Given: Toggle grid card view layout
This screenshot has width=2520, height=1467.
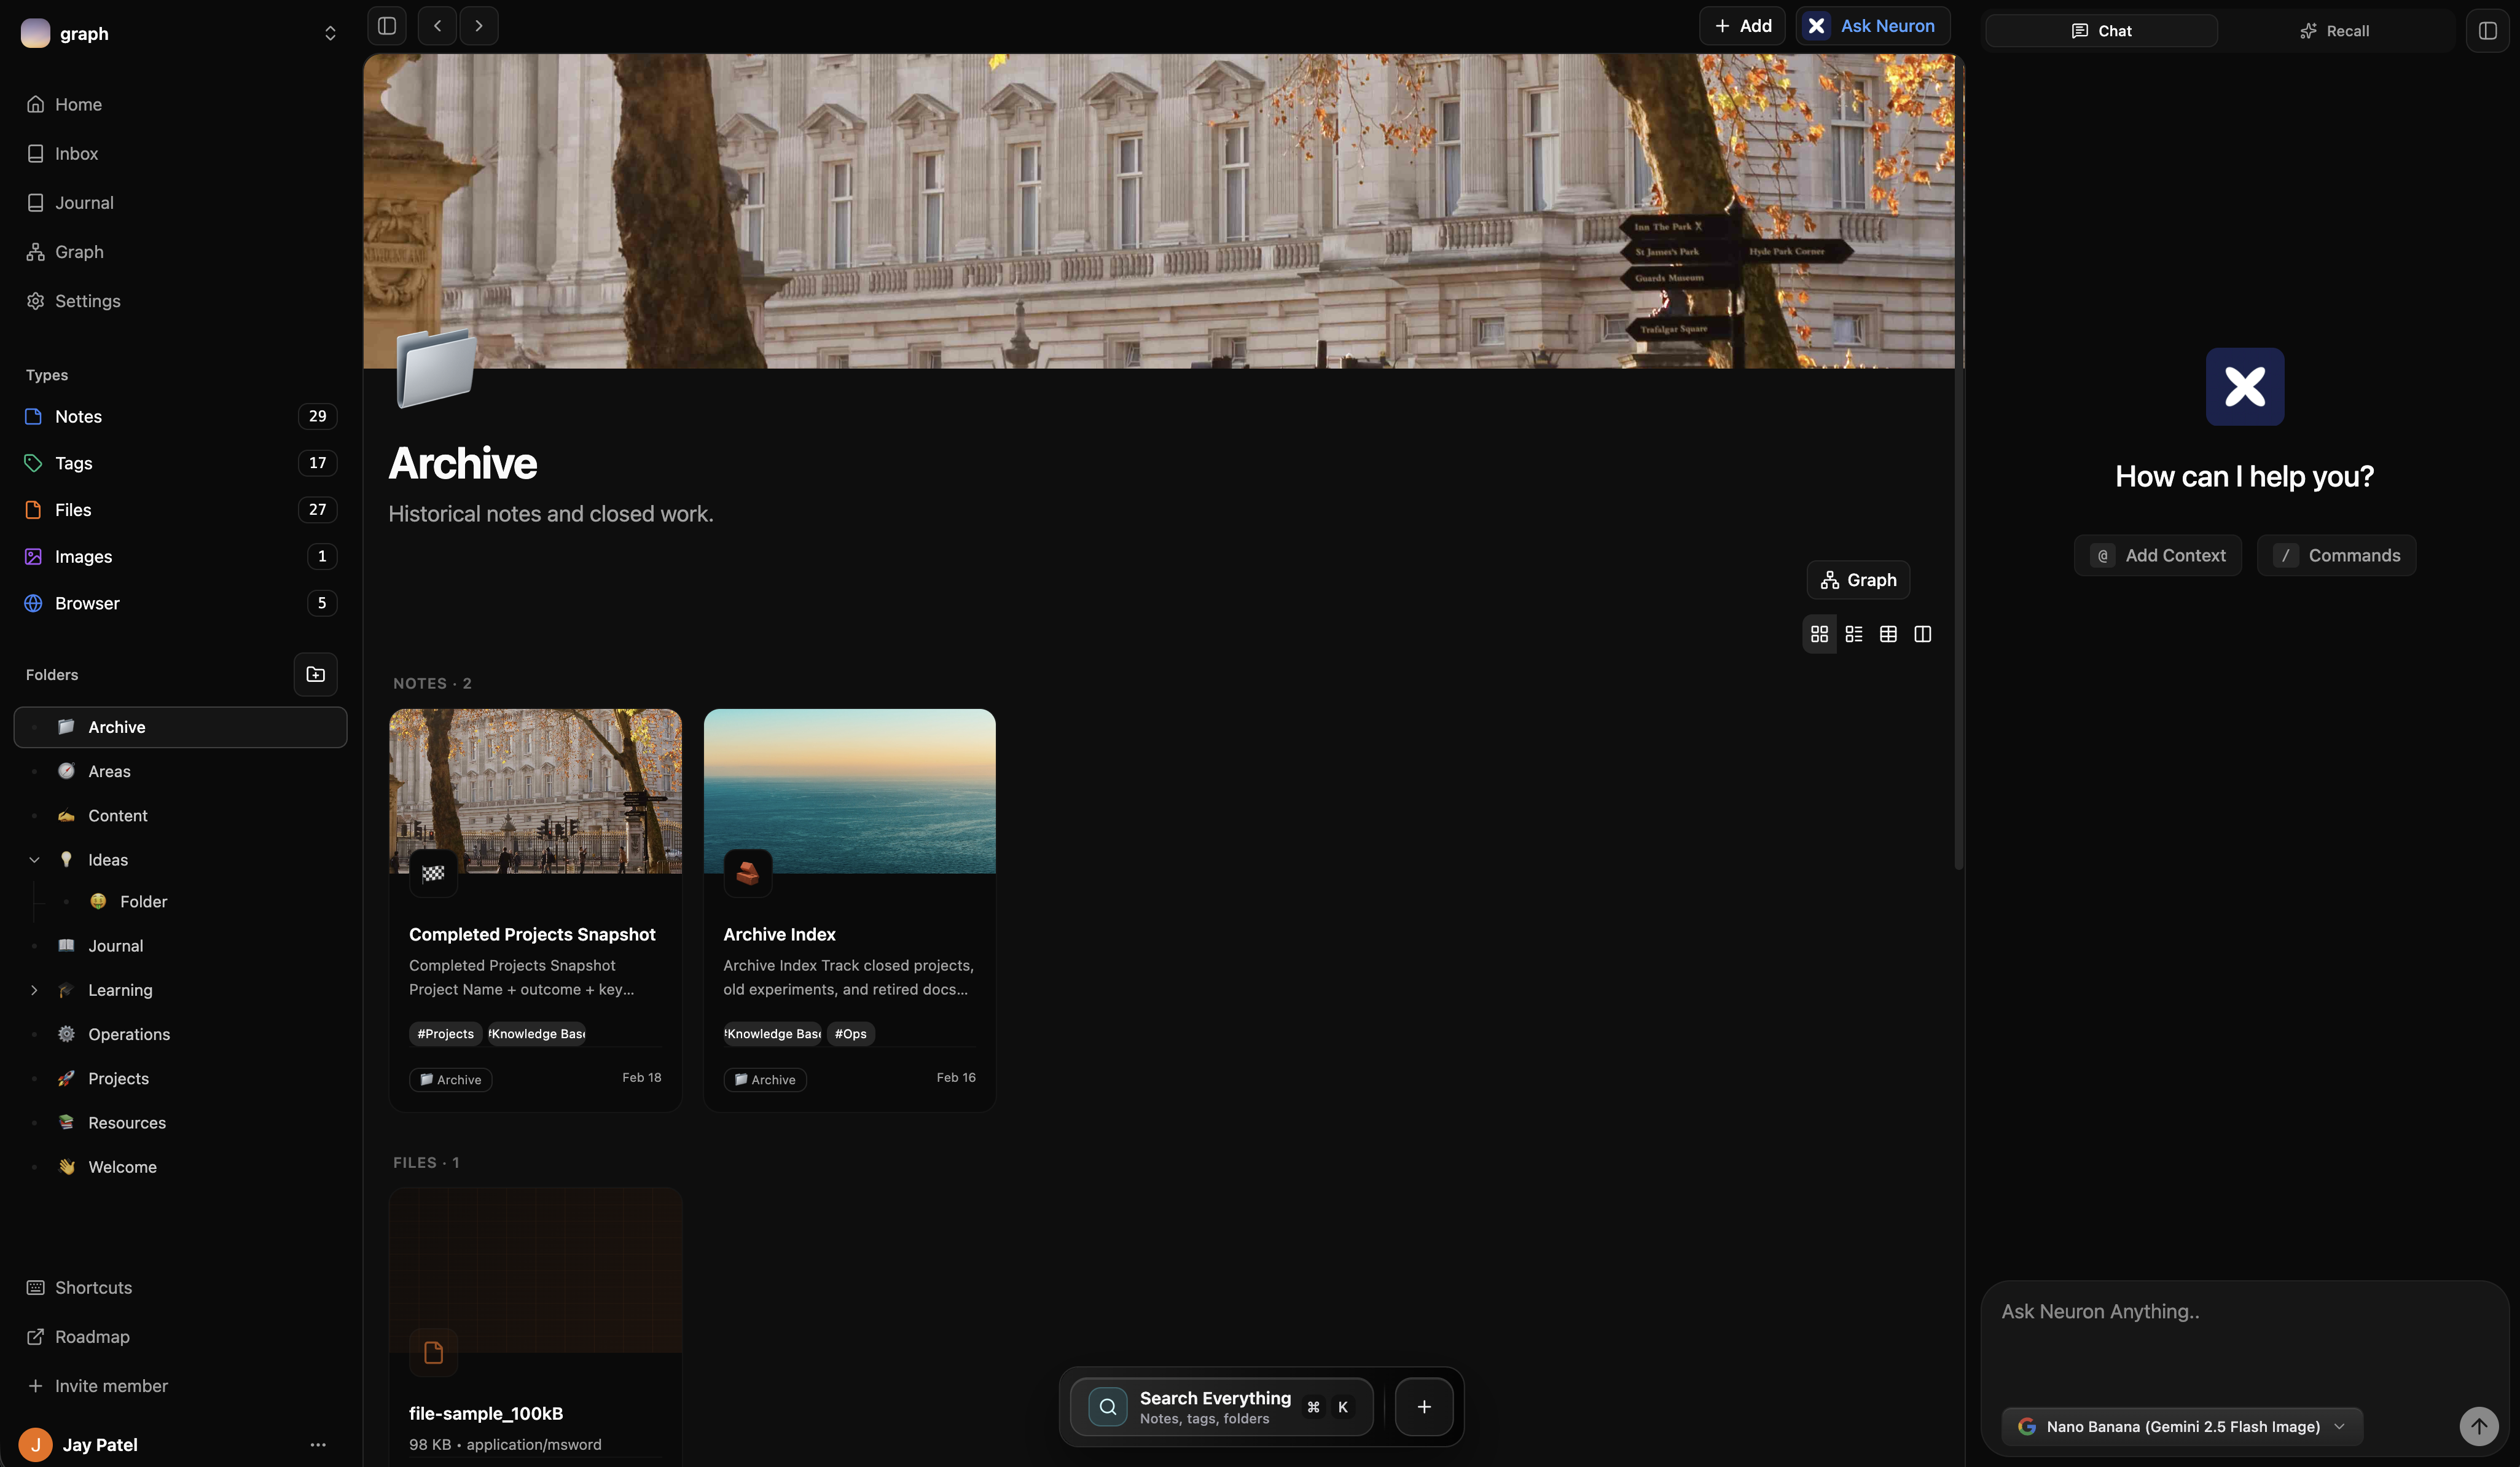Looking at the screenshot, I should [x=1818, y=634].
